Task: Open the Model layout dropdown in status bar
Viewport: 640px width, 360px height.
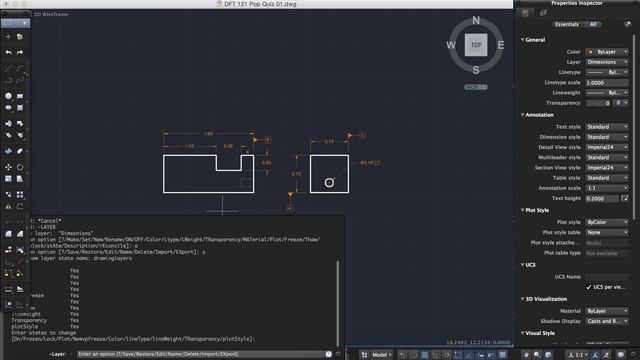Action: pos(382,355)
